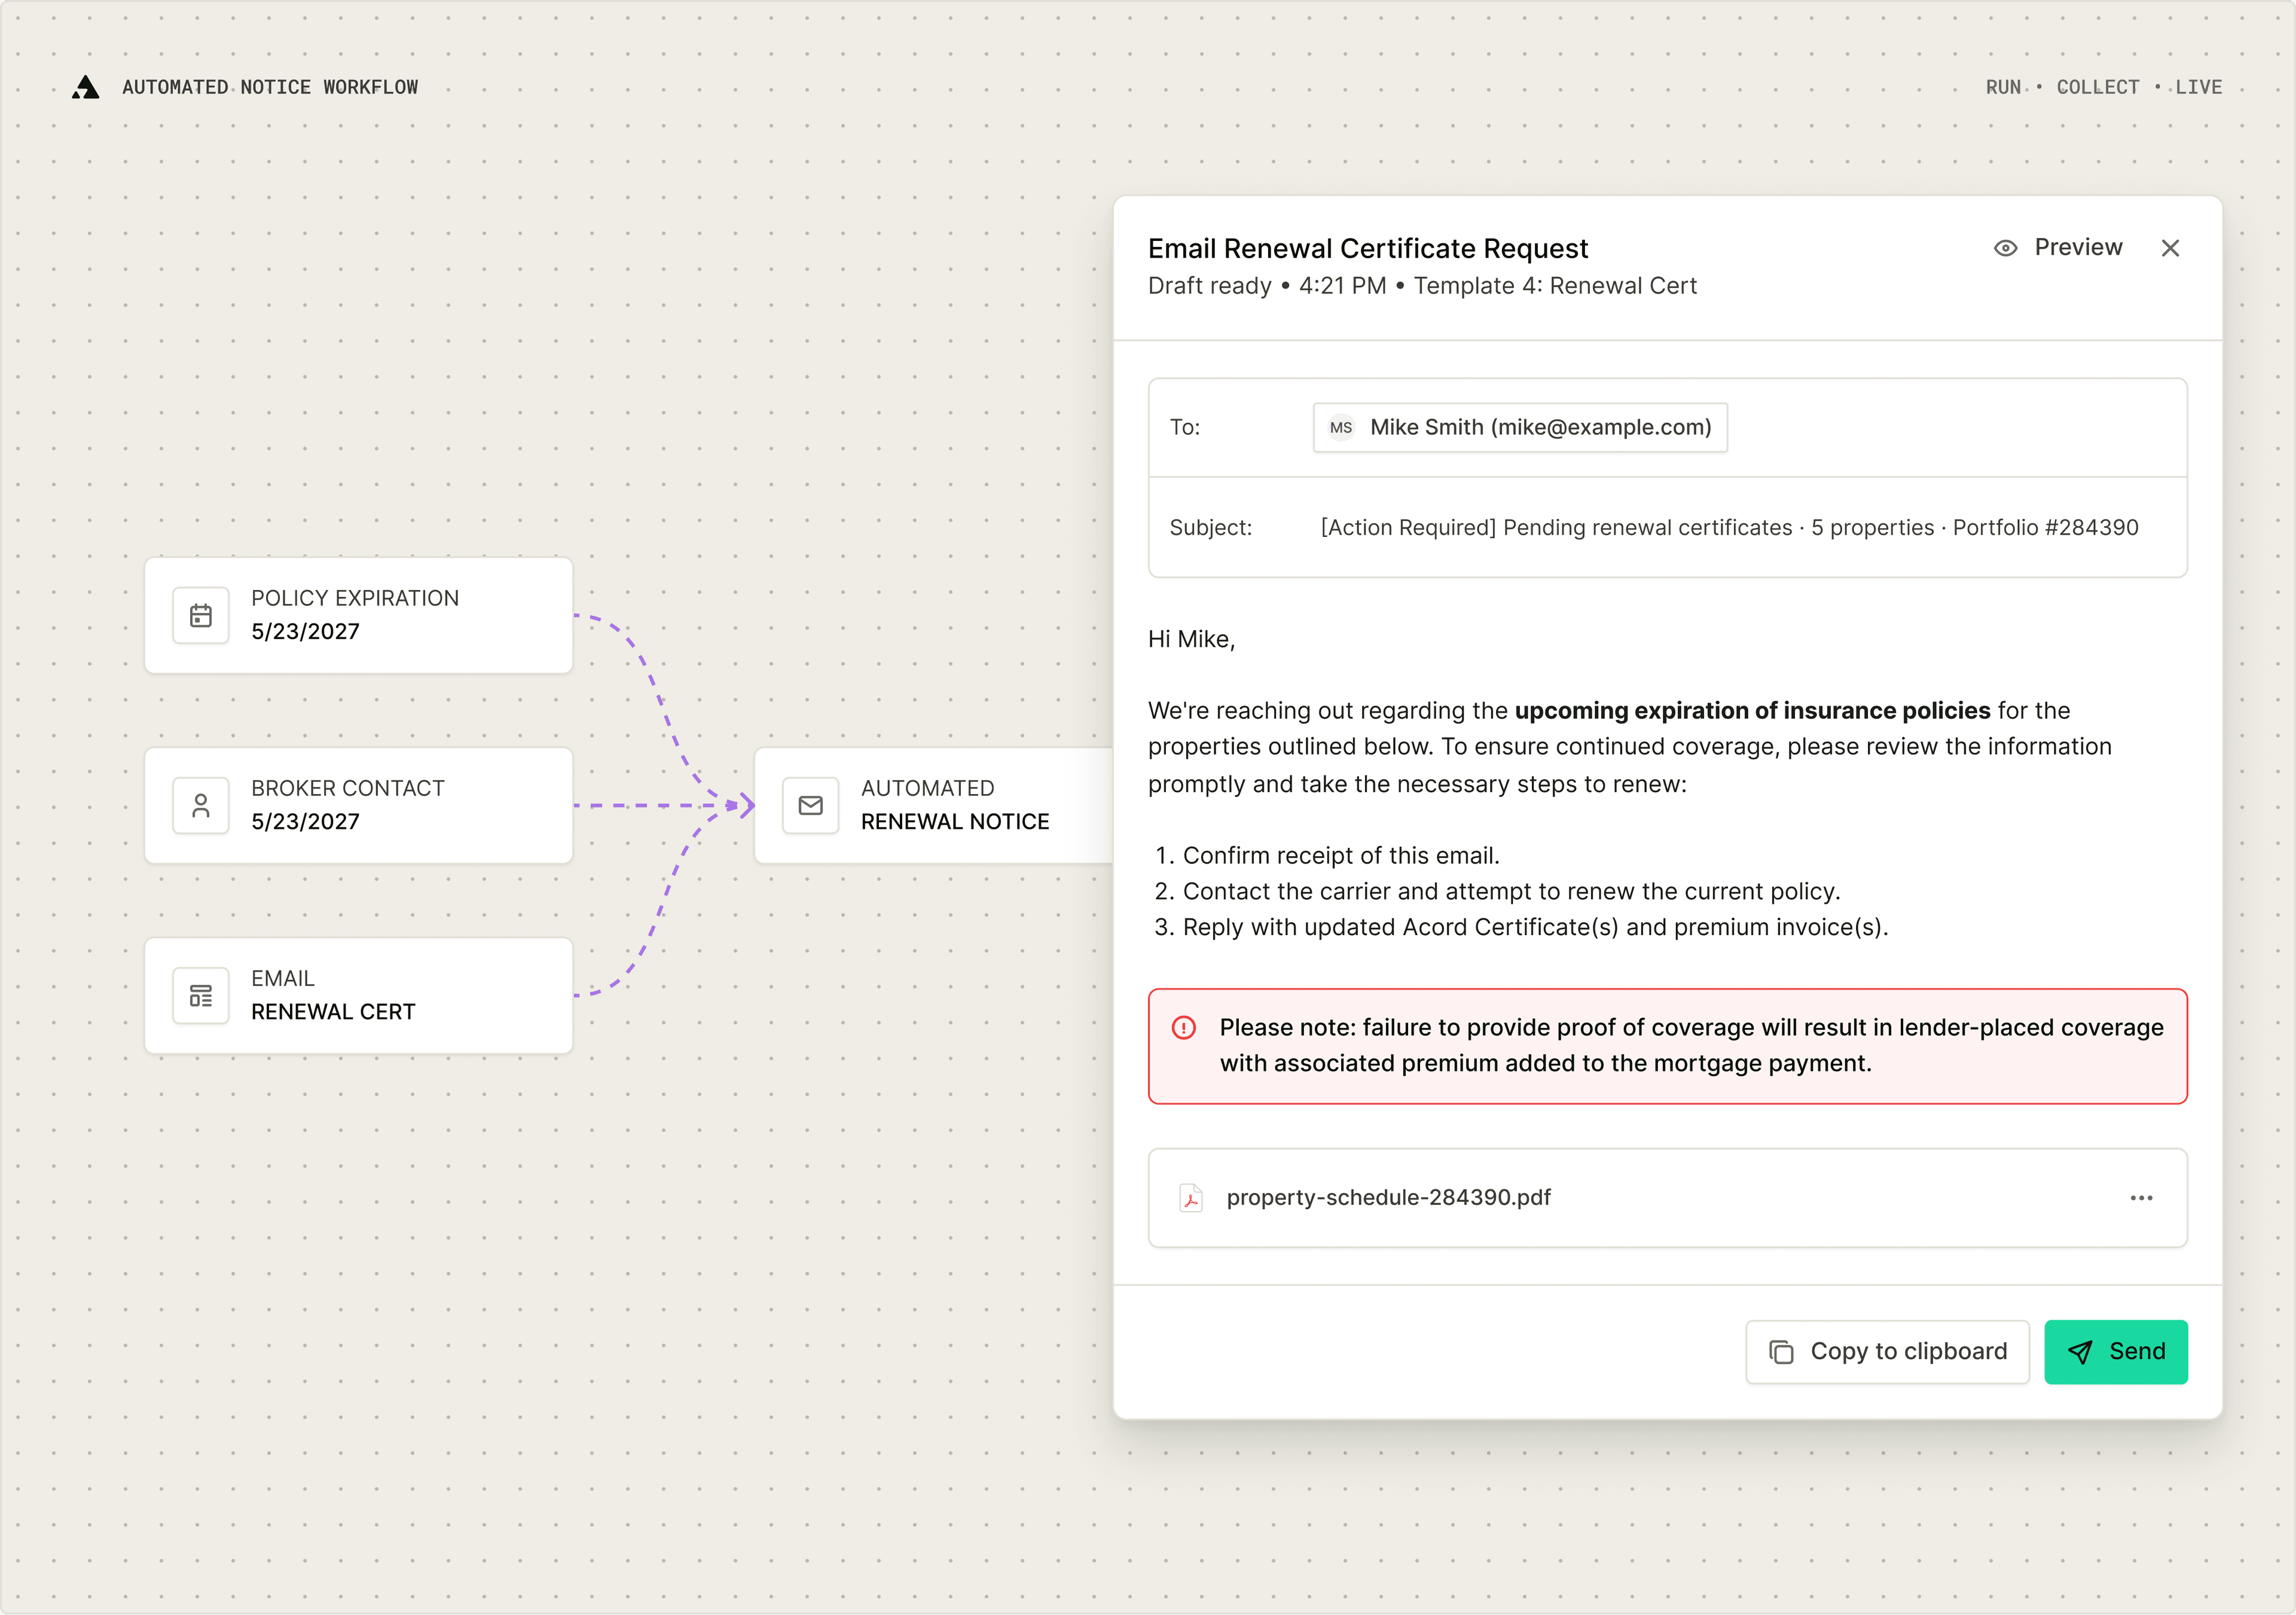The image size is (2296, 1615).
Task: Click into the Subject field text
Action: pyautogui.click(x=1729, y=528)
